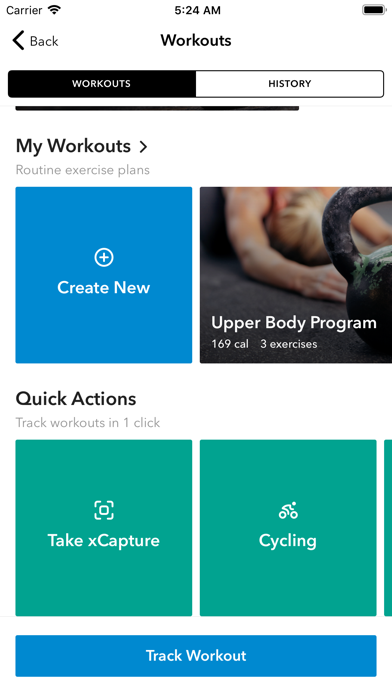The image size is (392, 696).
Task: Click the battery indicator icon
Action: (374, 10)
